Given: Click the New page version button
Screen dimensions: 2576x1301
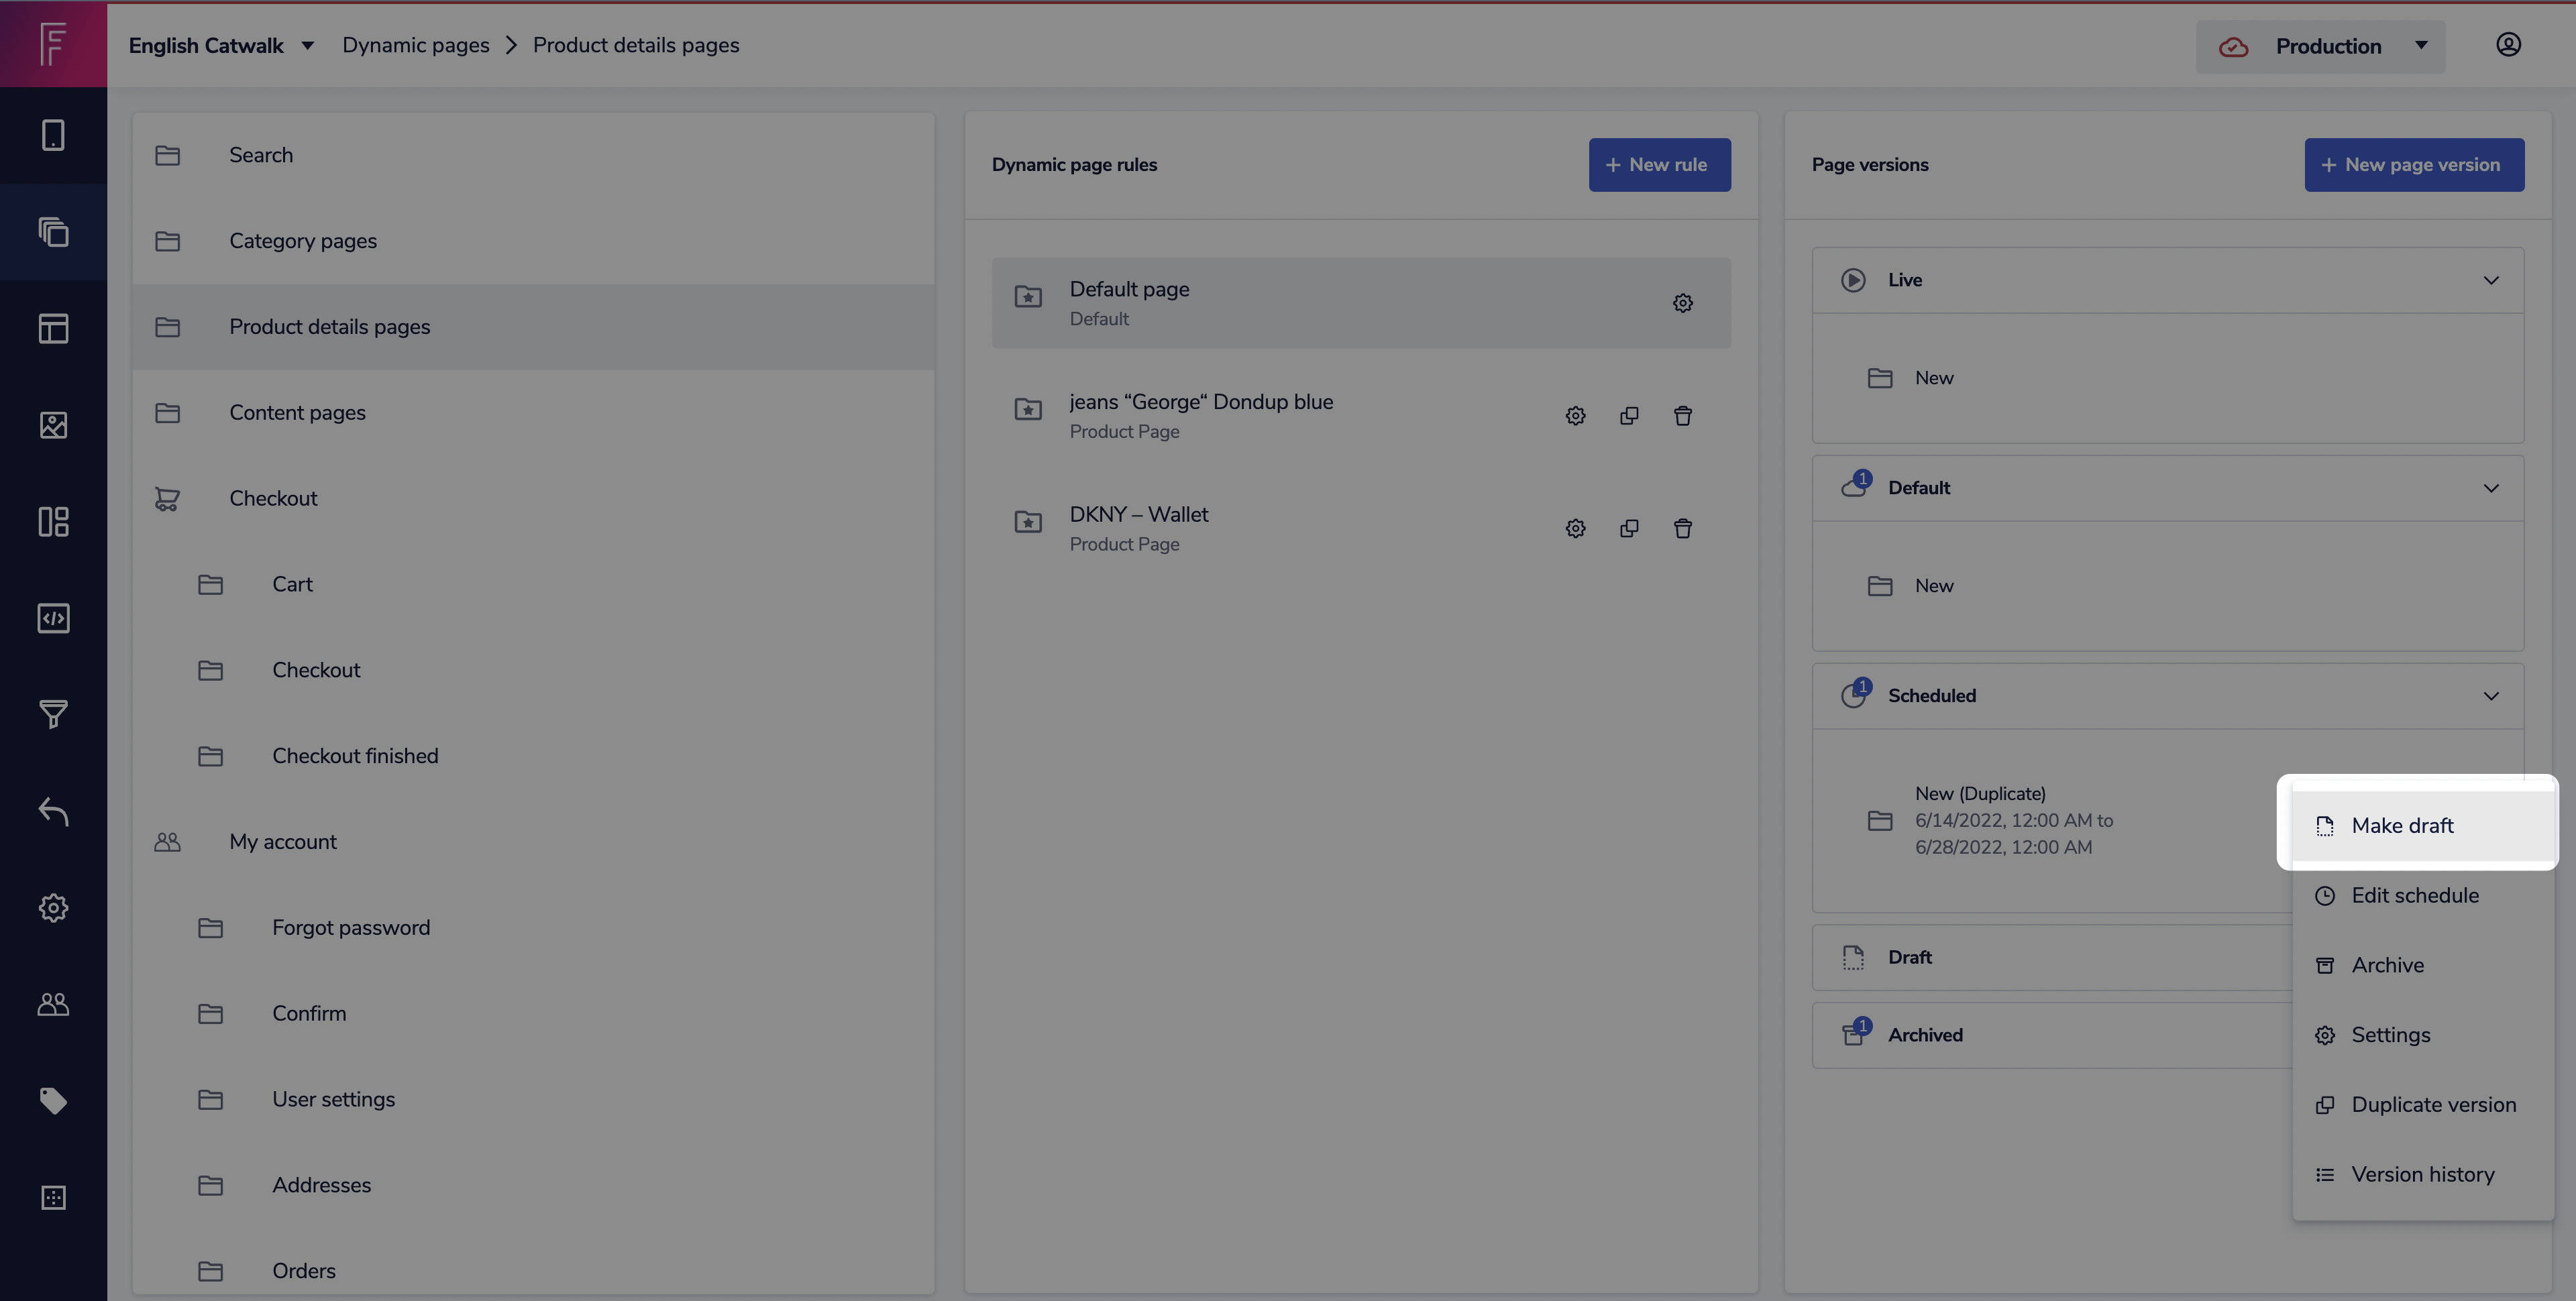Looking at the screenshot, I should pyautogui.click(x=2414, y=165).
